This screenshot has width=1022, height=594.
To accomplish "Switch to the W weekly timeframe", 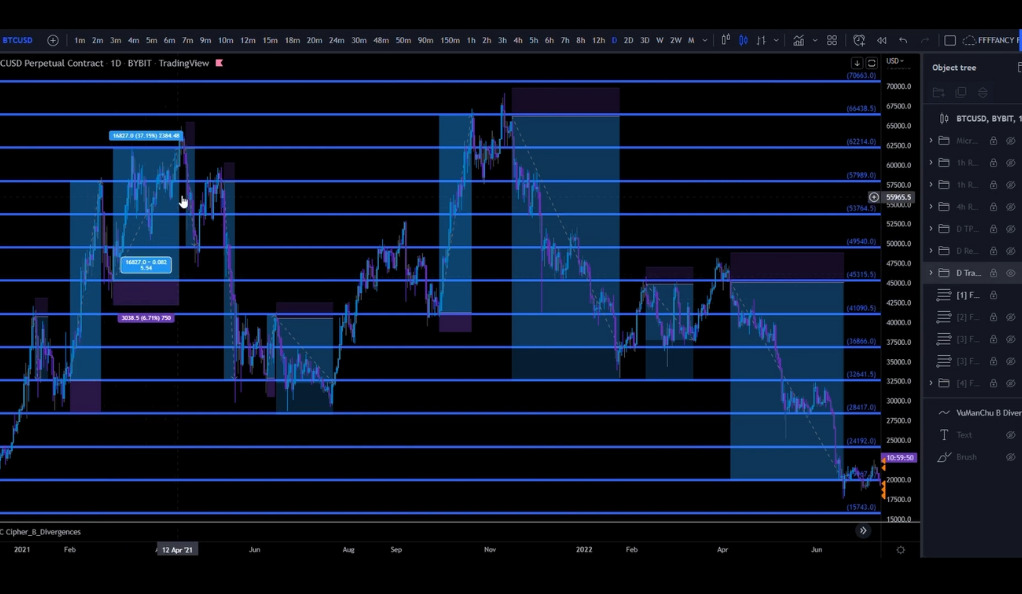I will 660,40.
